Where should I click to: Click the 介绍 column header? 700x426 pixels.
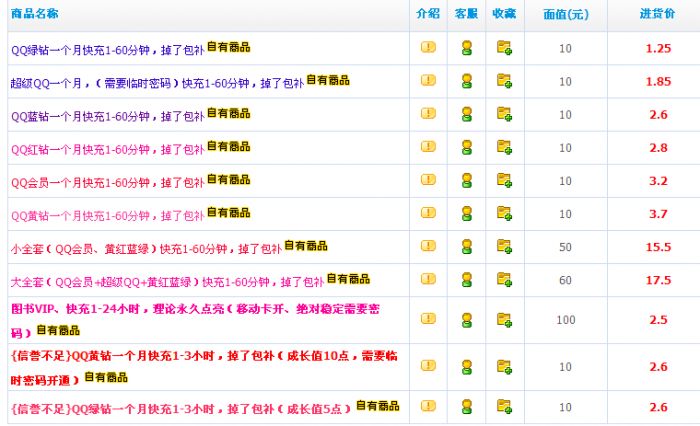[428, 13]
